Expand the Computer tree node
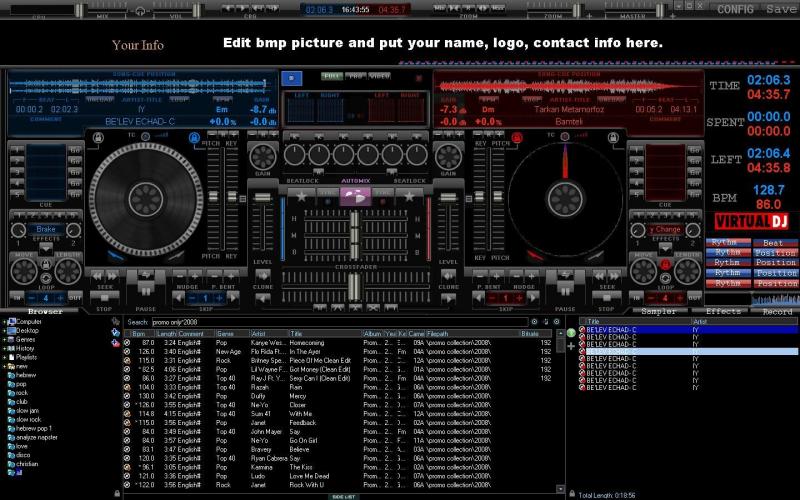 click(x=5, y=322)
